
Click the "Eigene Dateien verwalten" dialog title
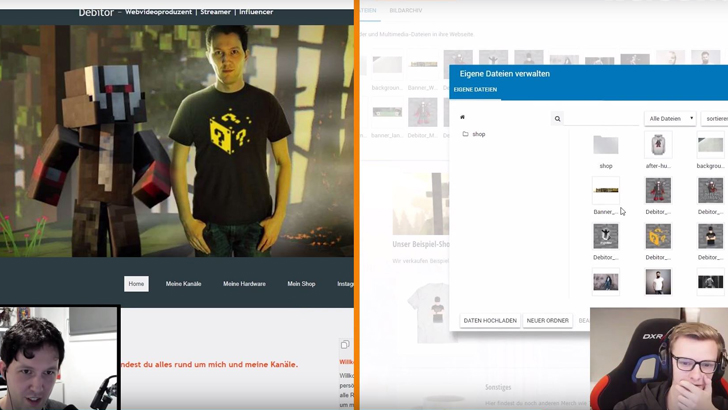coord(505,74)
